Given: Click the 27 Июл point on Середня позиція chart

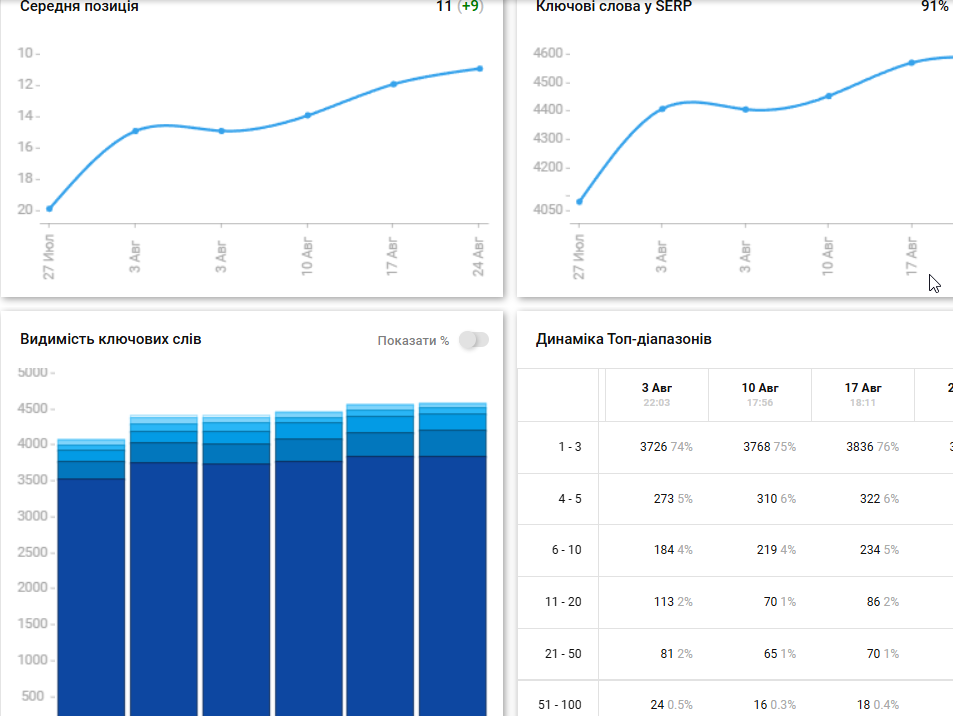Looking at the screenshot, I should [50, 208].
